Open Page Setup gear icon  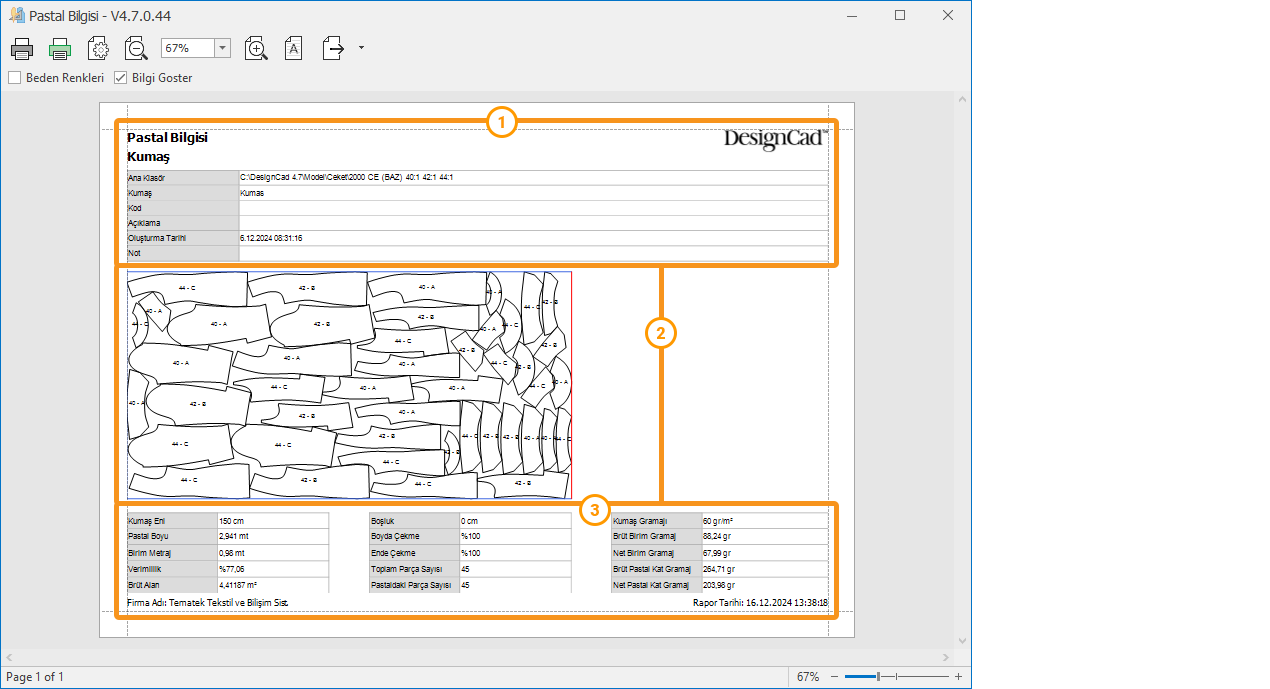pos(98,48)
